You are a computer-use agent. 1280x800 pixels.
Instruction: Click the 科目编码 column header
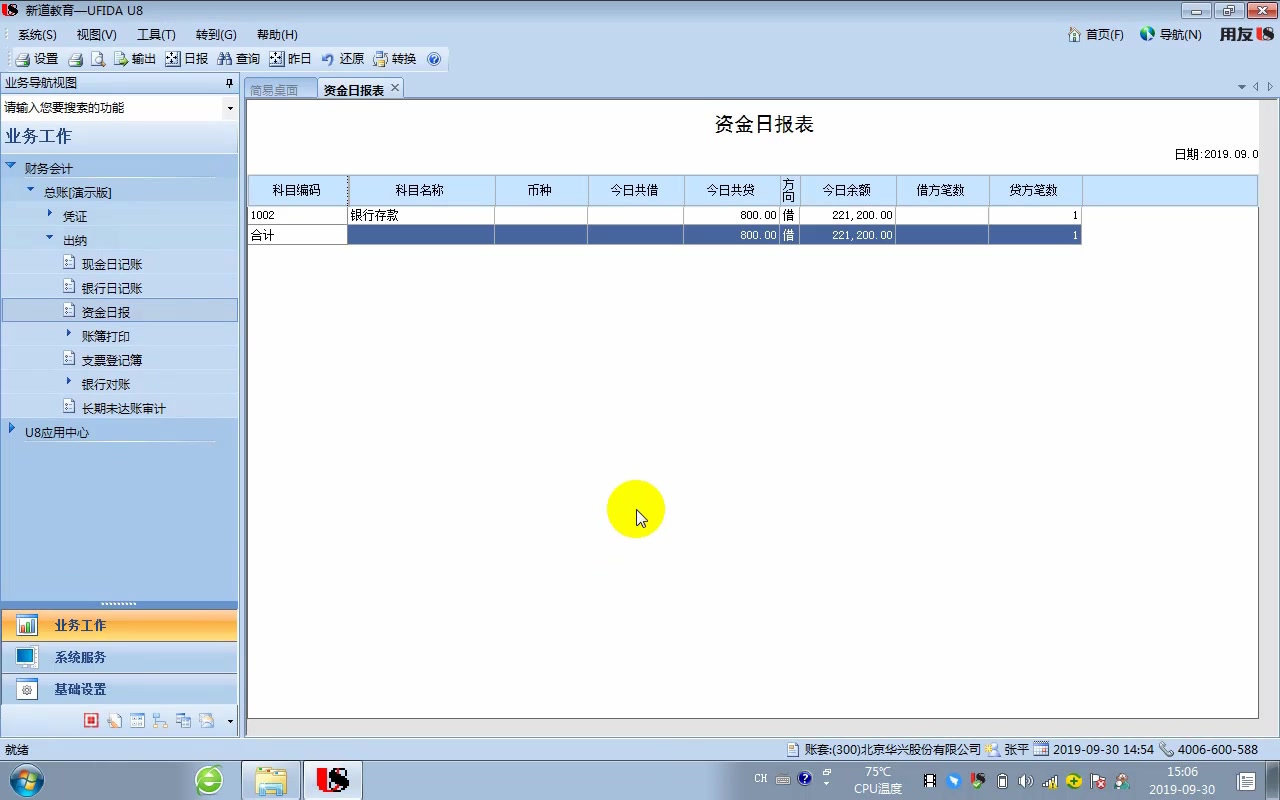click(298, 190)
